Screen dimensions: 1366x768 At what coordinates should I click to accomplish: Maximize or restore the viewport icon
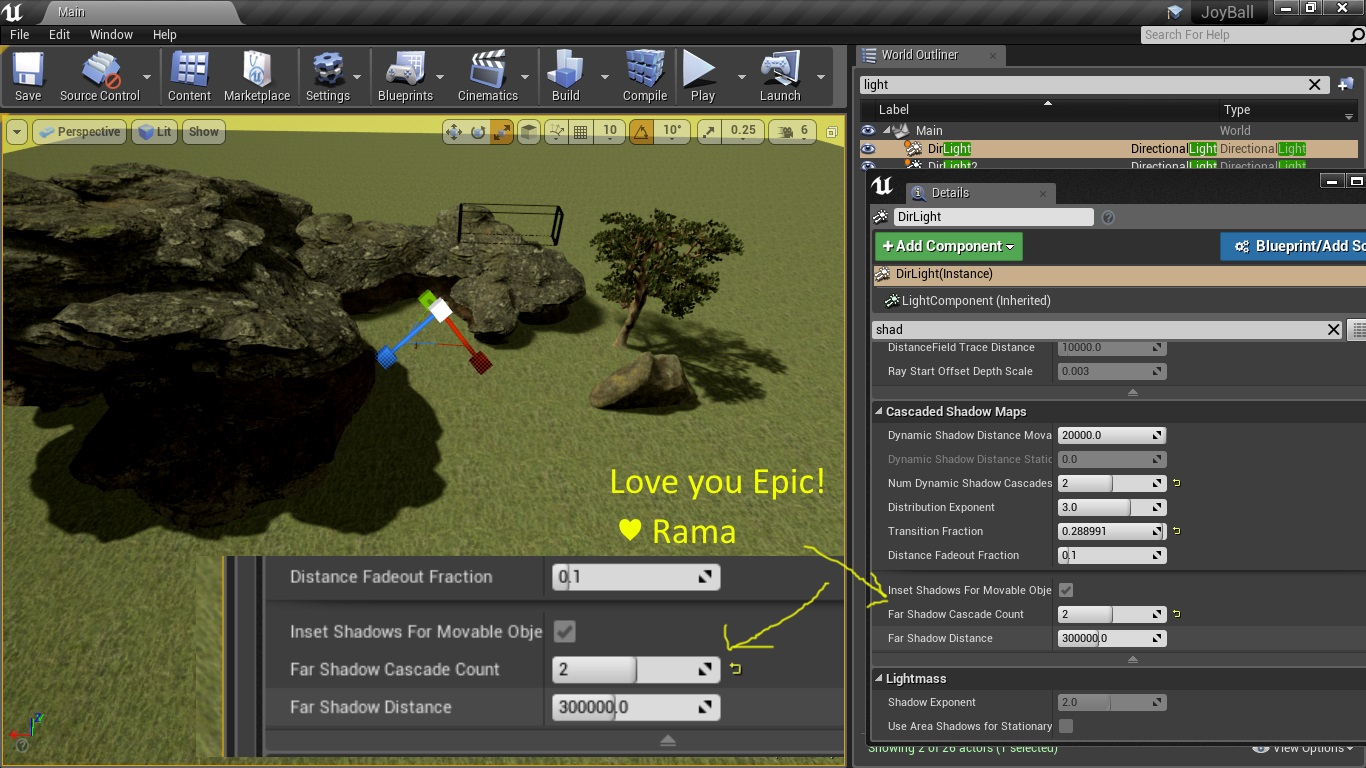[x=831, y=132]
